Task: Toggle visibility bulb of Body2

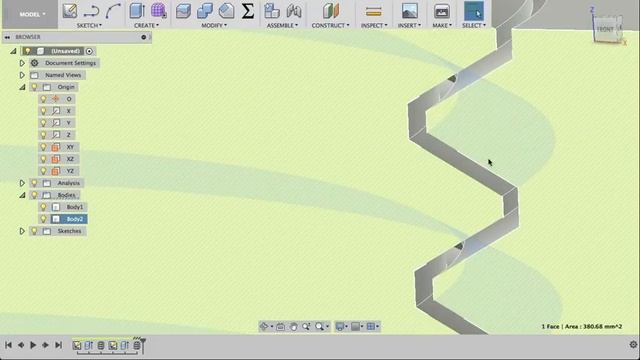Action: 43,219
